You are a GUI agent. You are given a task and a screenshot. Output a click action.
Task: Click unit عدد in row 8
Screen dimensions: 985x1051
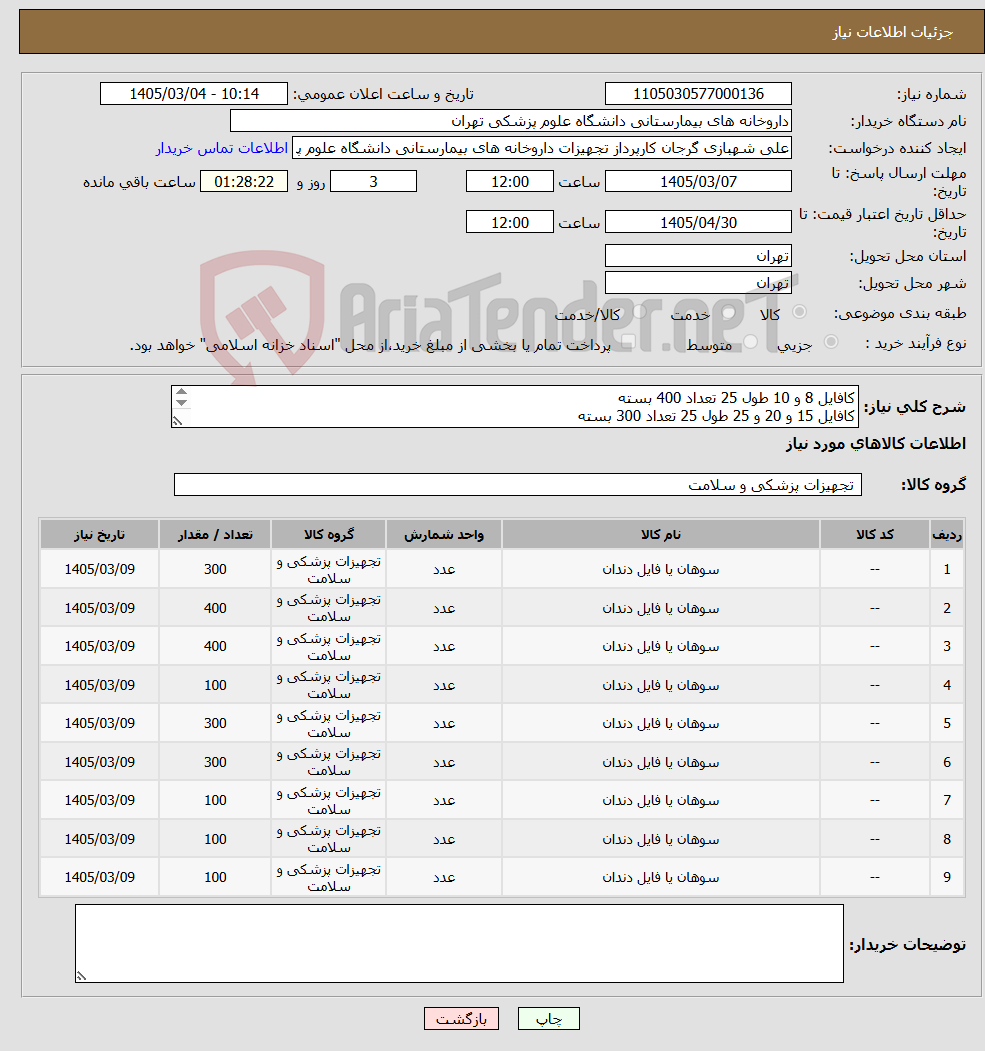pyautogui.click(x=444, y=839)
